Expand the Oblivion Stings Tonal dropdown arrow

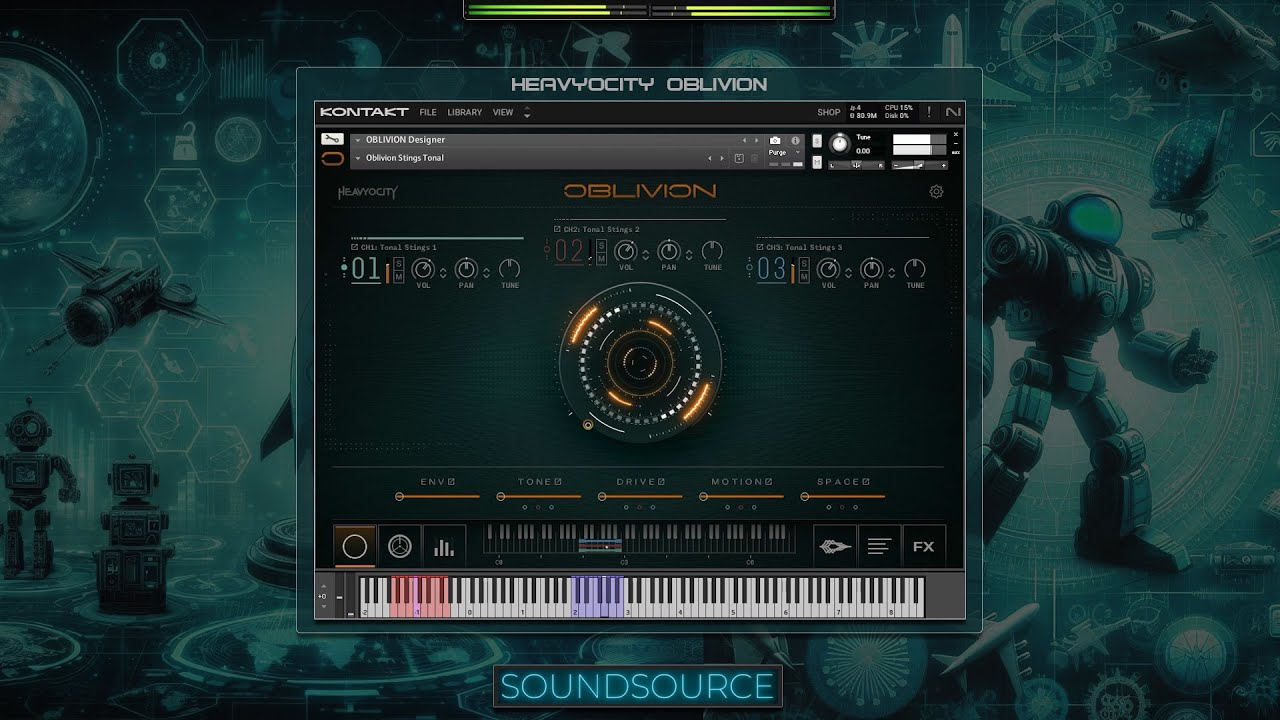358,158
